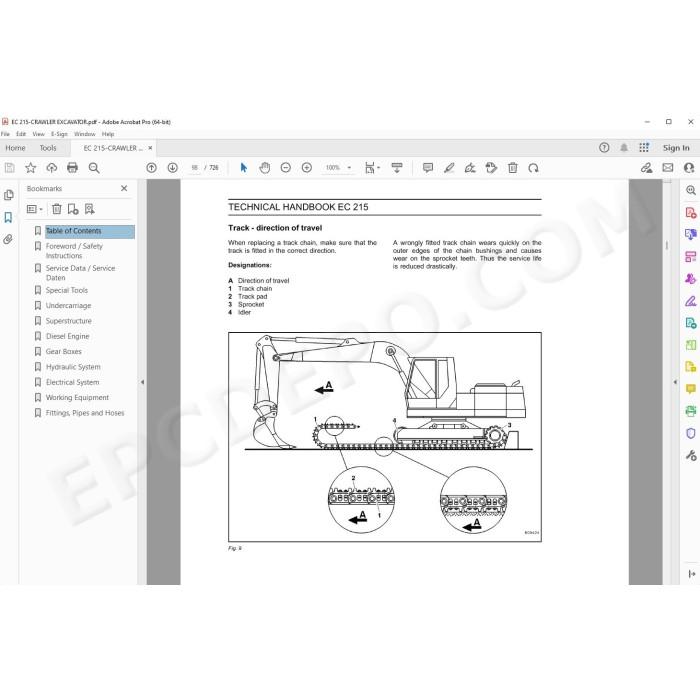Open the page thumbnails panel
Viewport: 700px width, 700px height.
pos(8,195)
